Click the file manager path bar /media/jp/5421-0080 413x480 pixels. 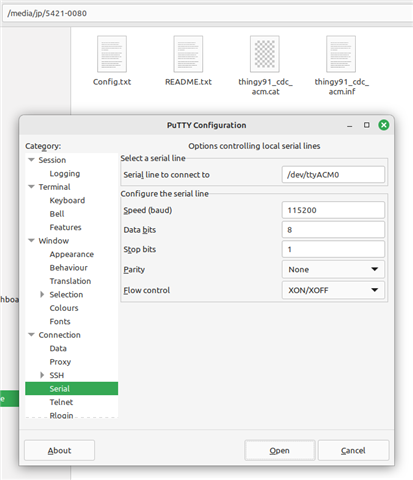tap(208, 13)
